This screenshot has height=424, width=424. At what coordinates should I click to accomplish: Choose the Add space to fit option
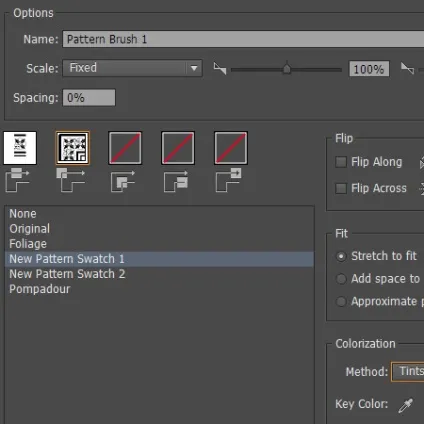[341, 279]
